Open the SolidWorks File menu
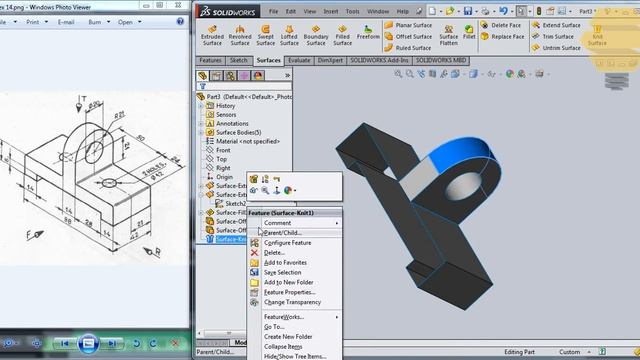Screen dimensions: 640x360 [x=273, y=11]
